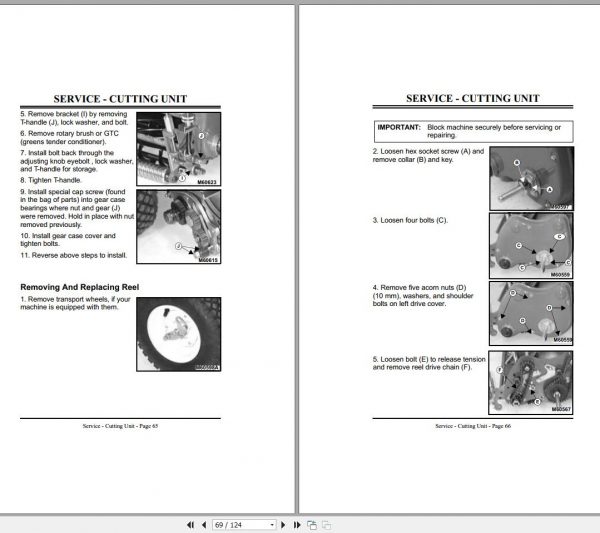Click the text '11. Reverse above steps to install.'
The width and height of the screenshot is (600, 533).
pyautogui.click(x=73, y=255)
